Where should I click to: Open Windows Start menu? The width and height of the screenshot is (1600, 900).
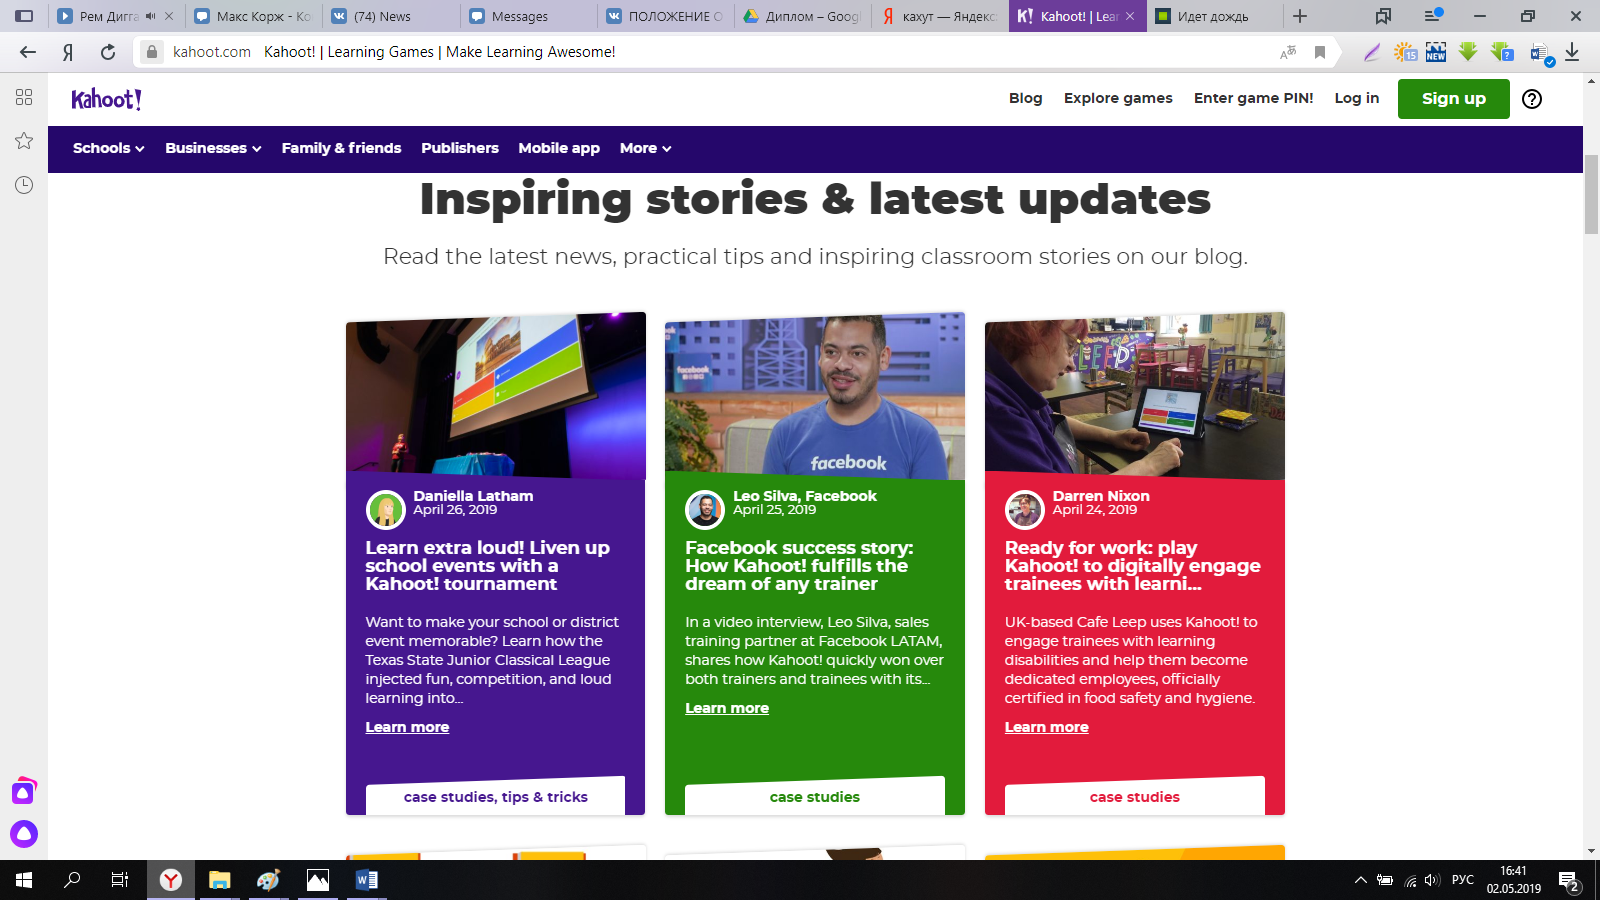click(x=24, y=880)
